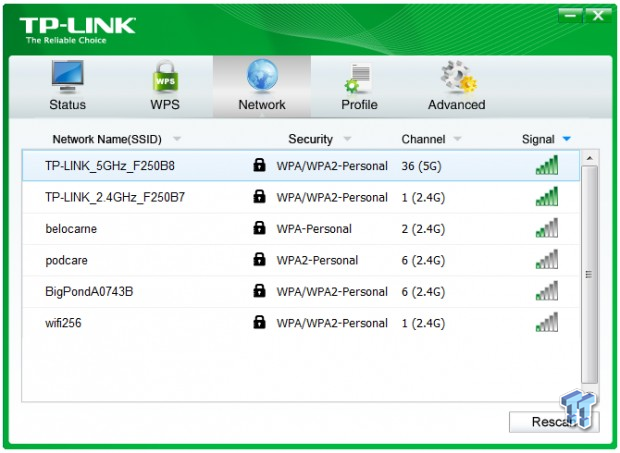Click the Rescan button

click(554, 422)
